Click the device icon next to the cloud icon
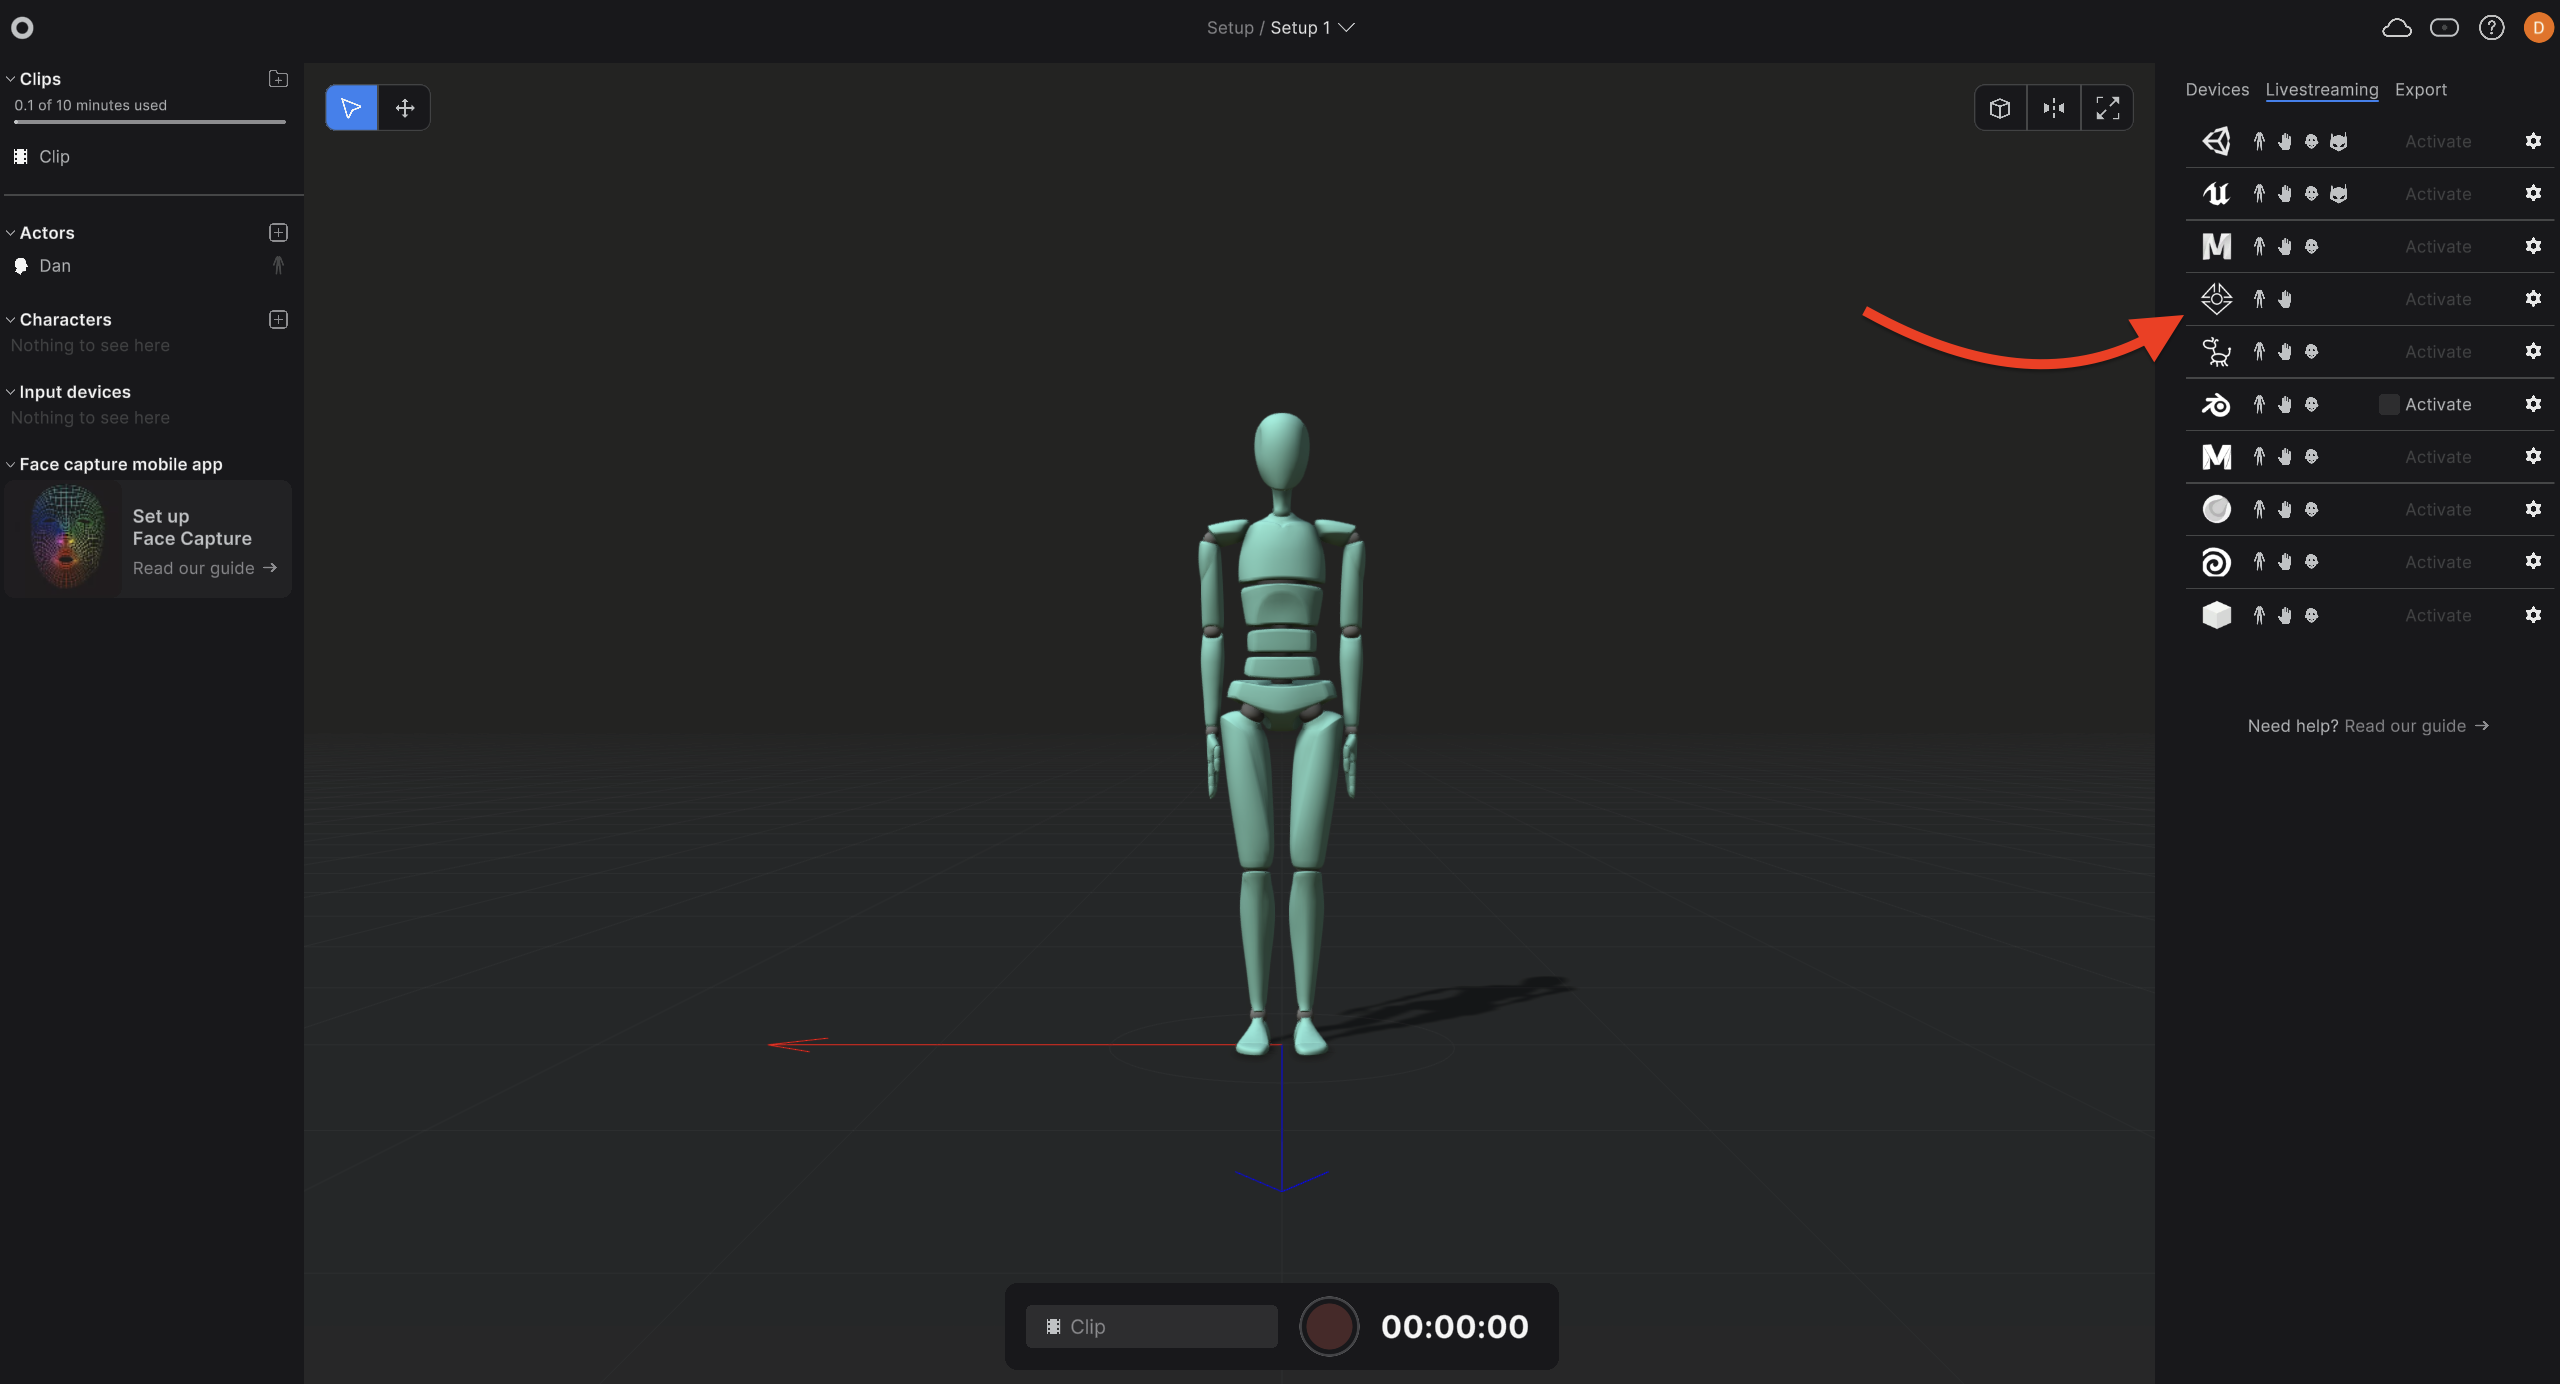Image resolution: width=2560 pixels, height=1384 pixels. pyautogui.click(x=2444, y=28)
